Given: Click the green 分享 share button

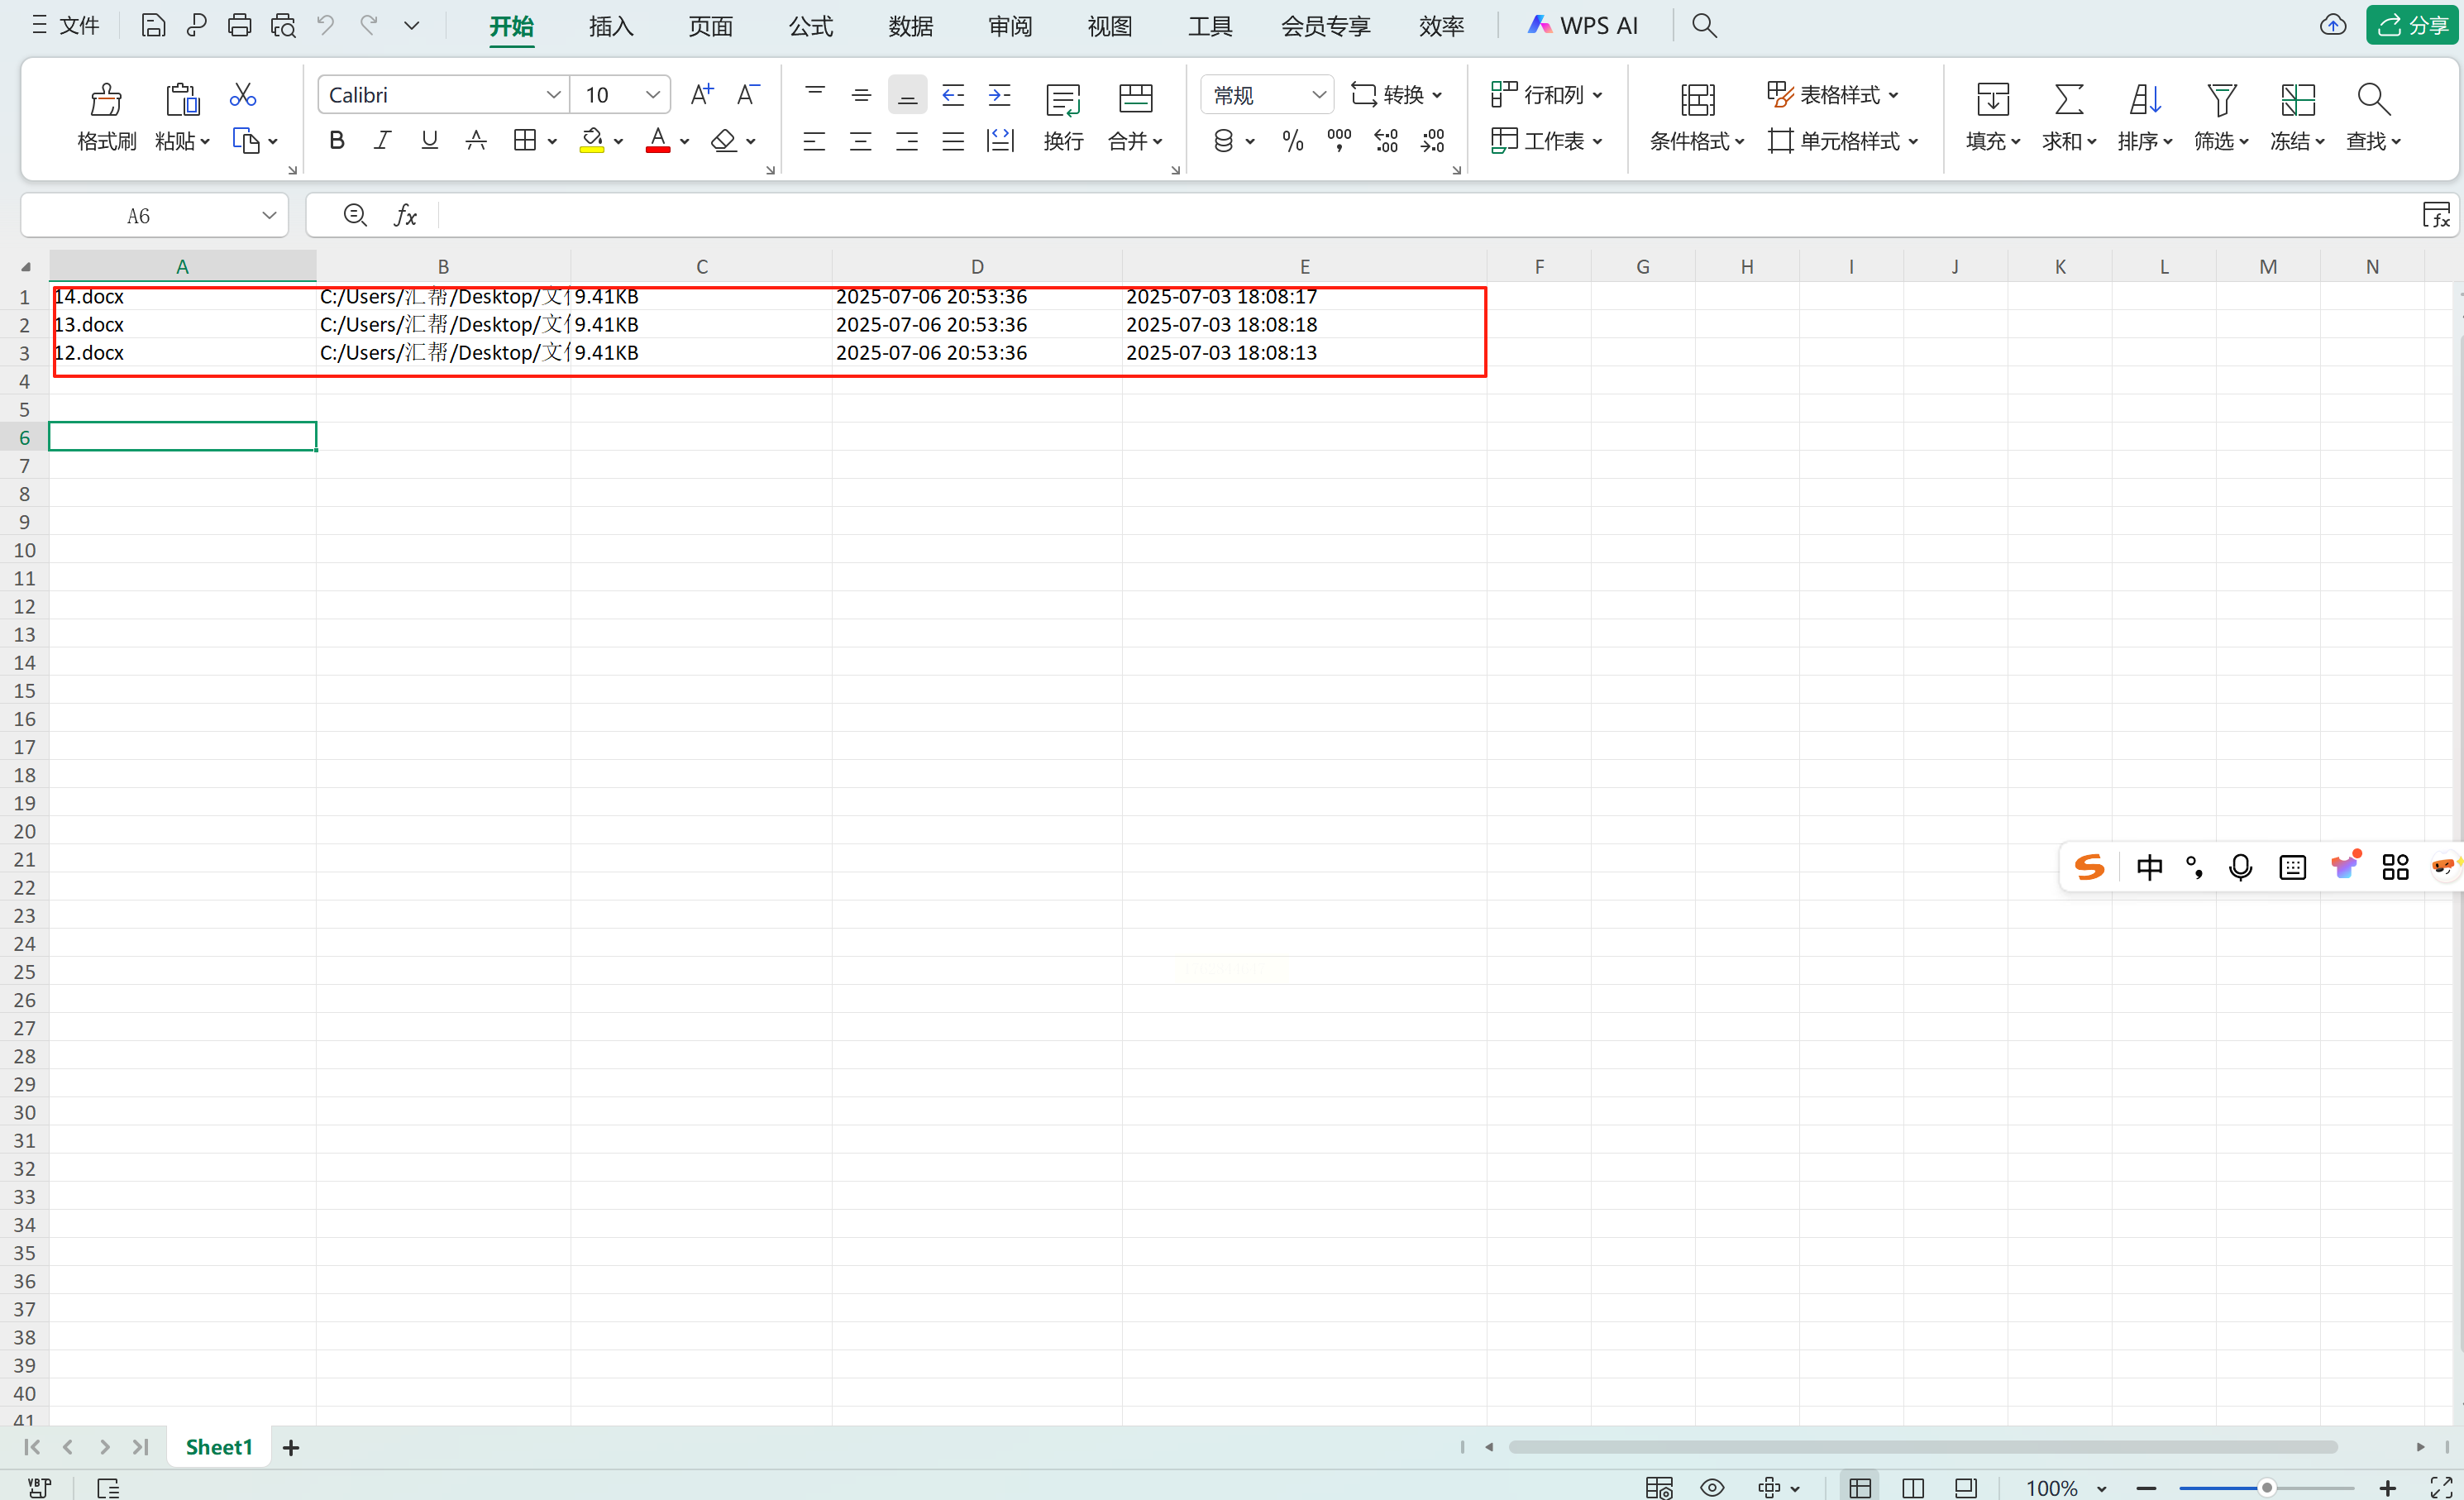Looking at the screenshot, I should pos(2412,25).
